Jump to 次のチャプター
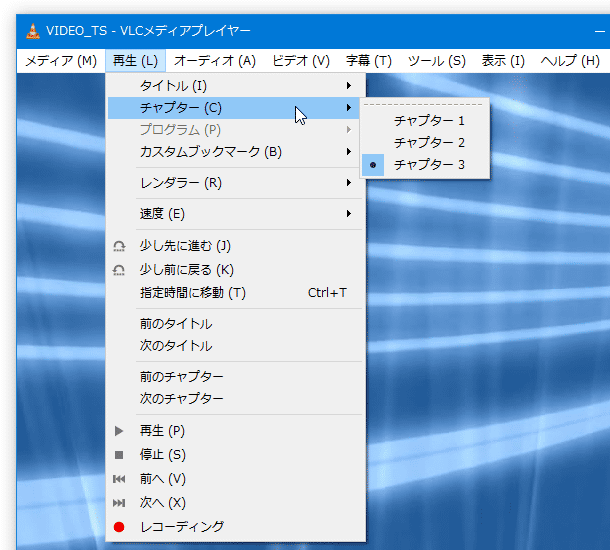Viewport: 610px width, 550px height. coord(235,399)
